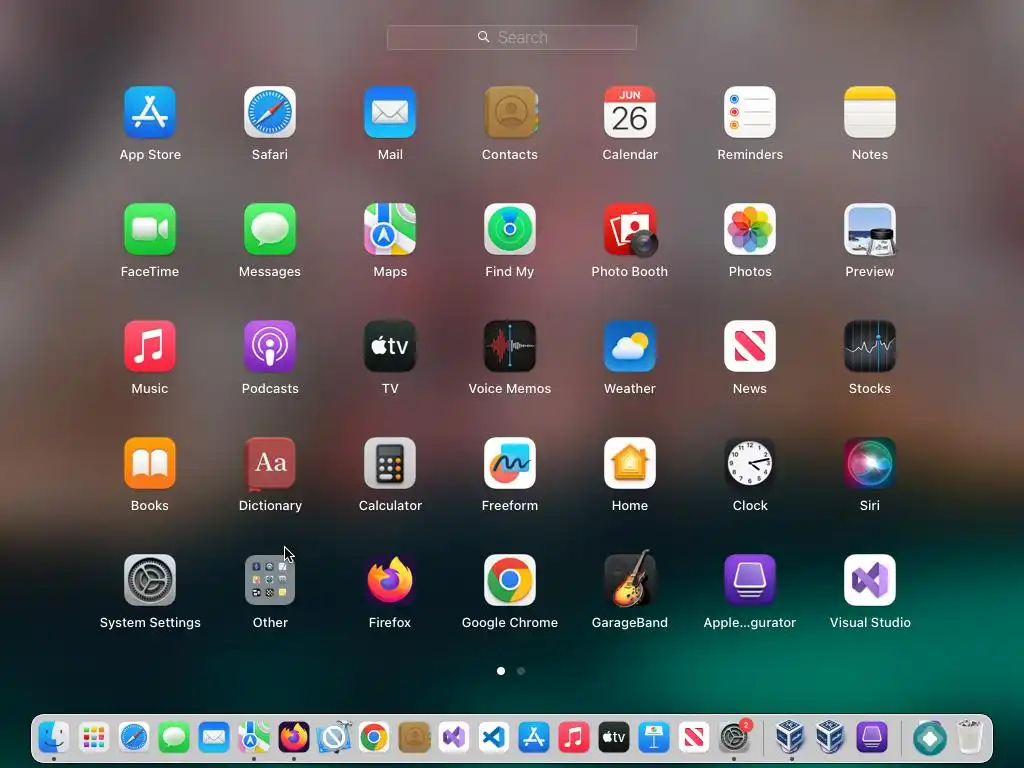The image size is (1024, 768).
Task: Open Safari from the Dock
Action: click(134, 737)
